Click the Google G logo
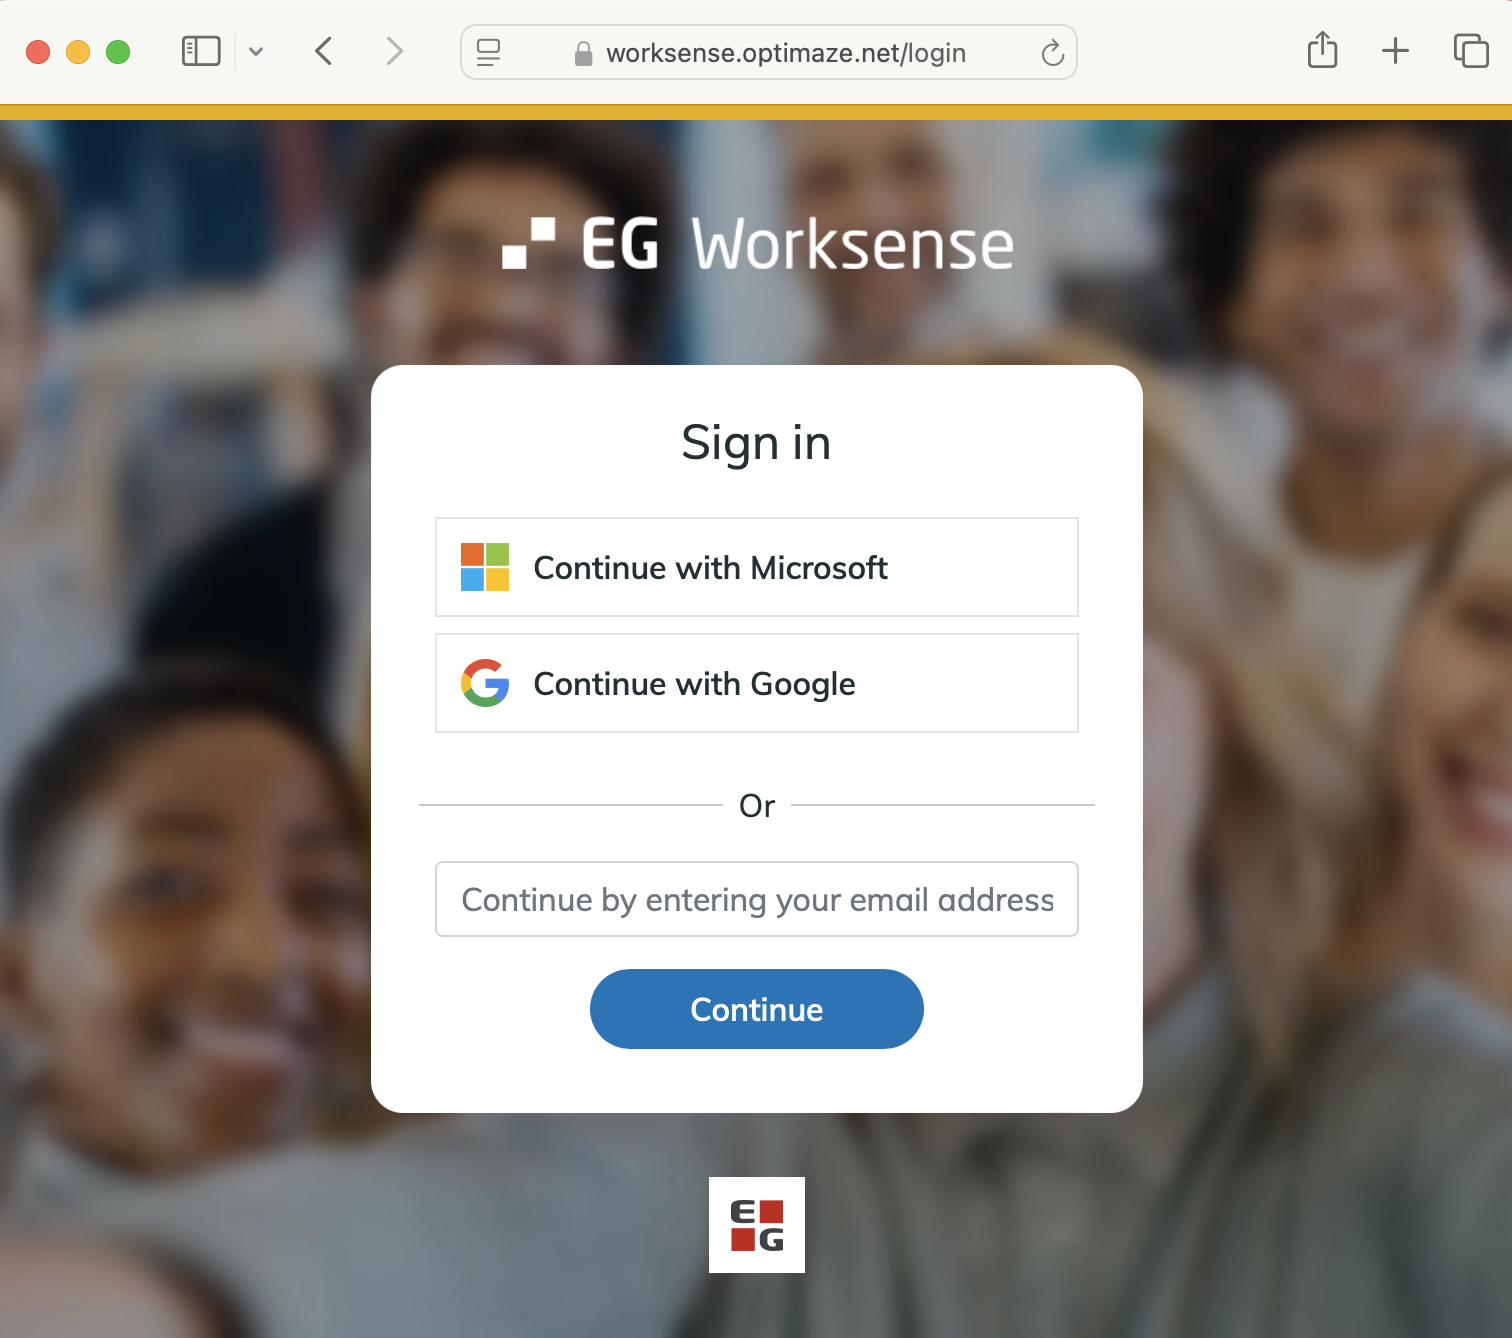Screen dimensions: 1512x1338 point(485,683)
